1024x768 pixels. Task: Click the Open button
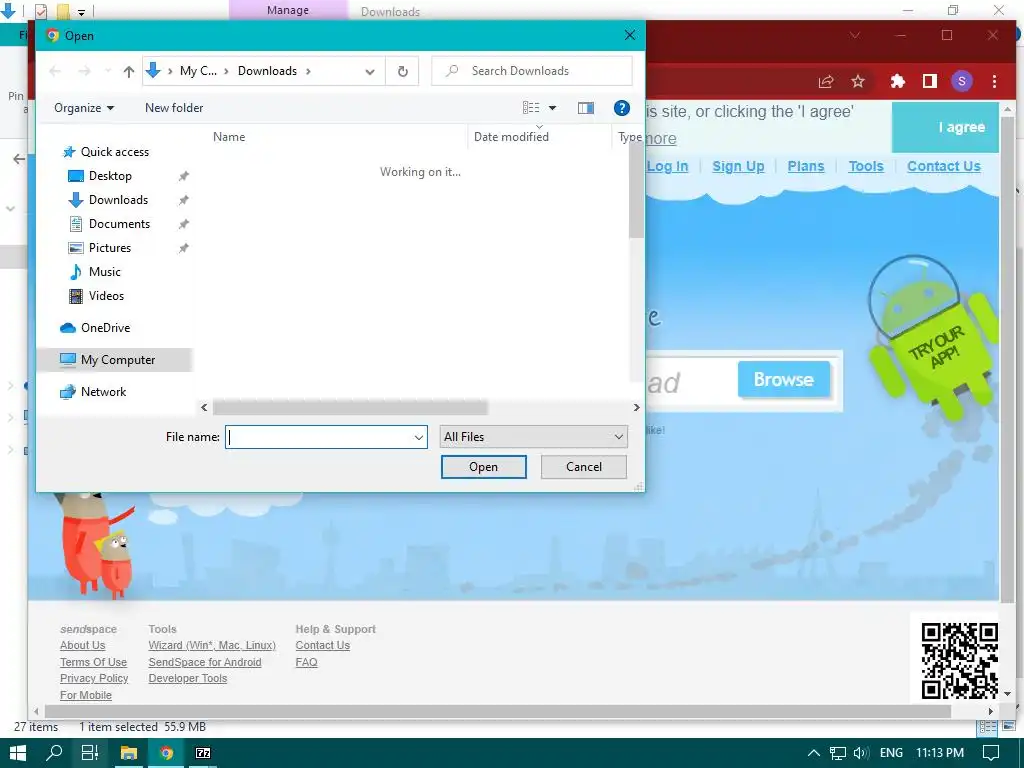pyautogui.click(x=483, y=467)
